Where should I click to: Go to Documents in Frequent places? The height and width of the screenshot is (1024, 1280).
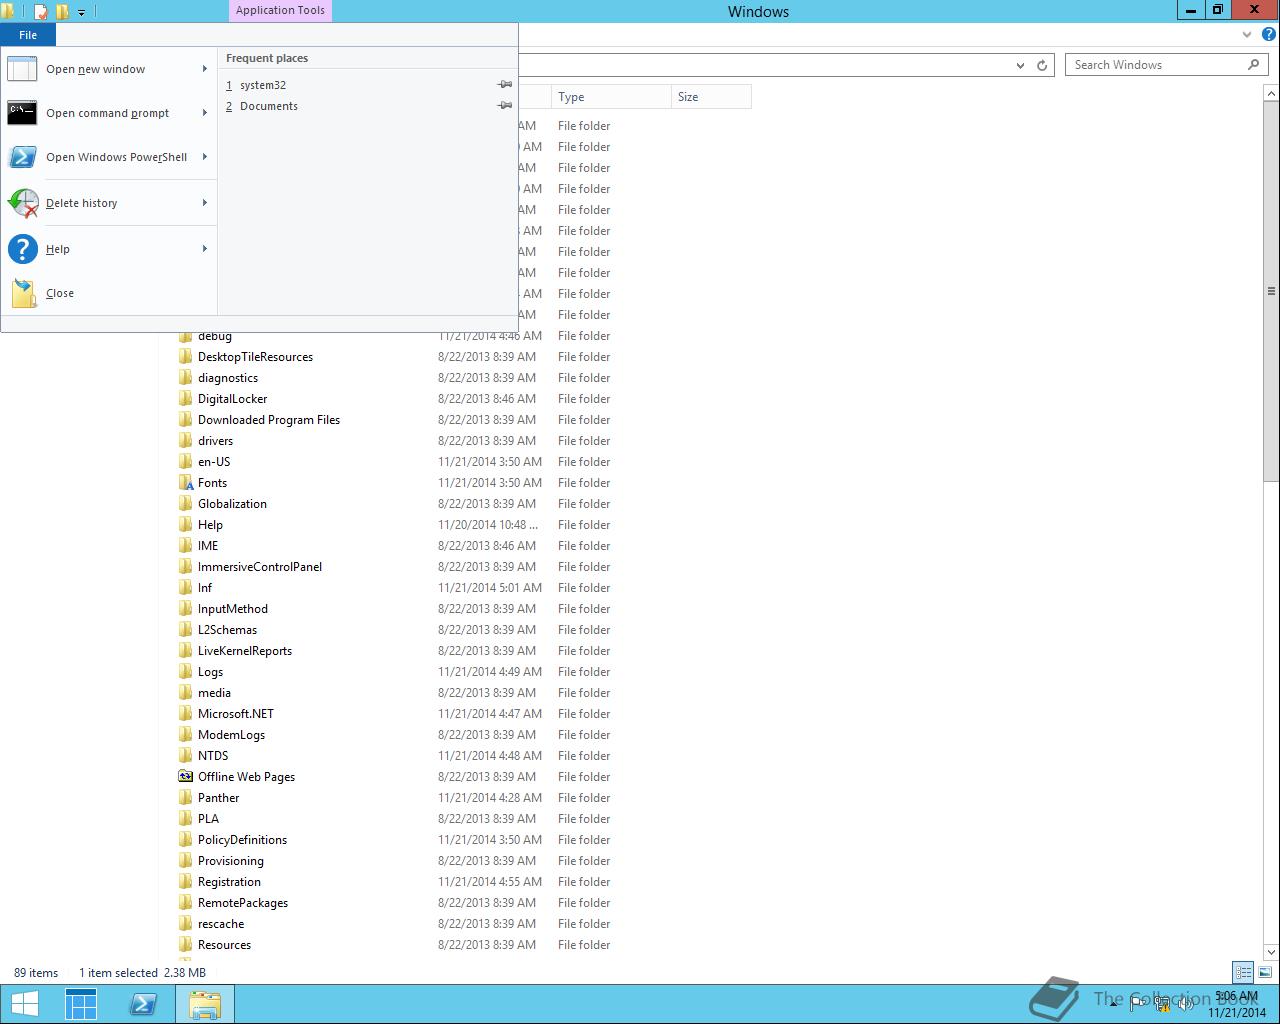pyautogui.click(x=268, y=106)
